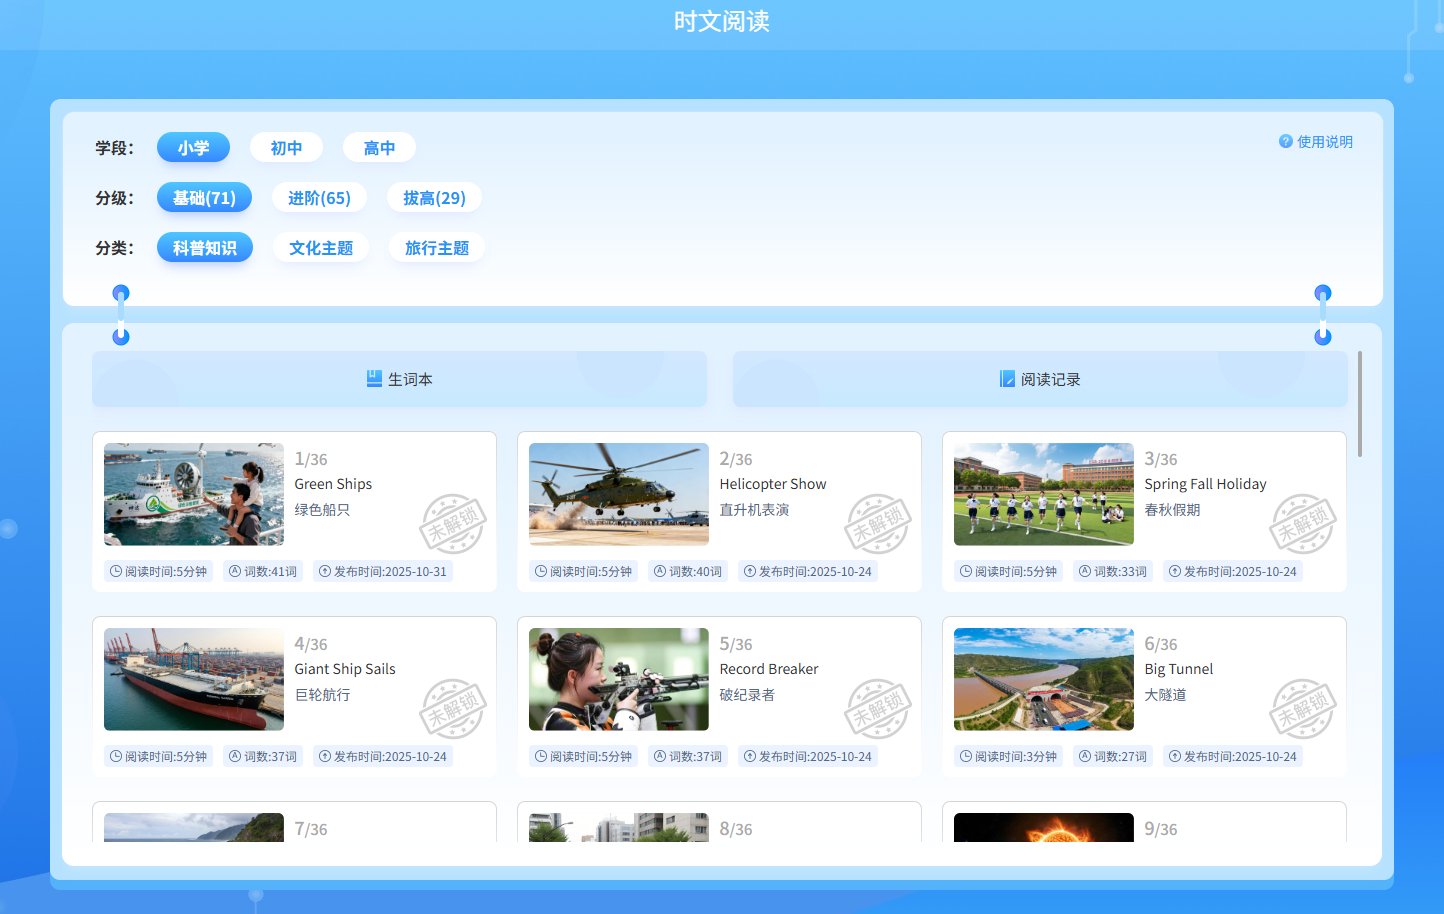Switch school stage to 初中
Screen dimensions: 1444x914
click(x=286, y=148)
